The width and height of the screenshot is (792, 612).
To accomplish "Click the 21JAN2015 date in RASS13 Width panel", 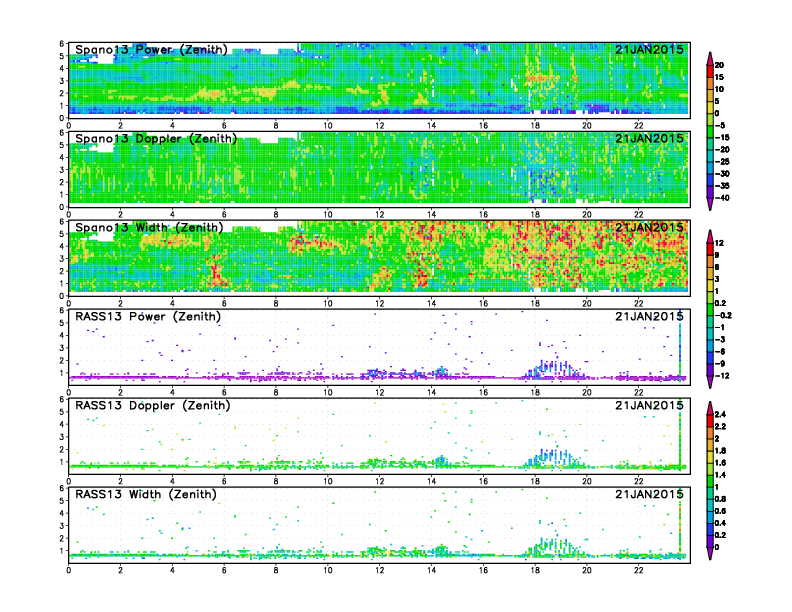I will [x=649, y=494].
